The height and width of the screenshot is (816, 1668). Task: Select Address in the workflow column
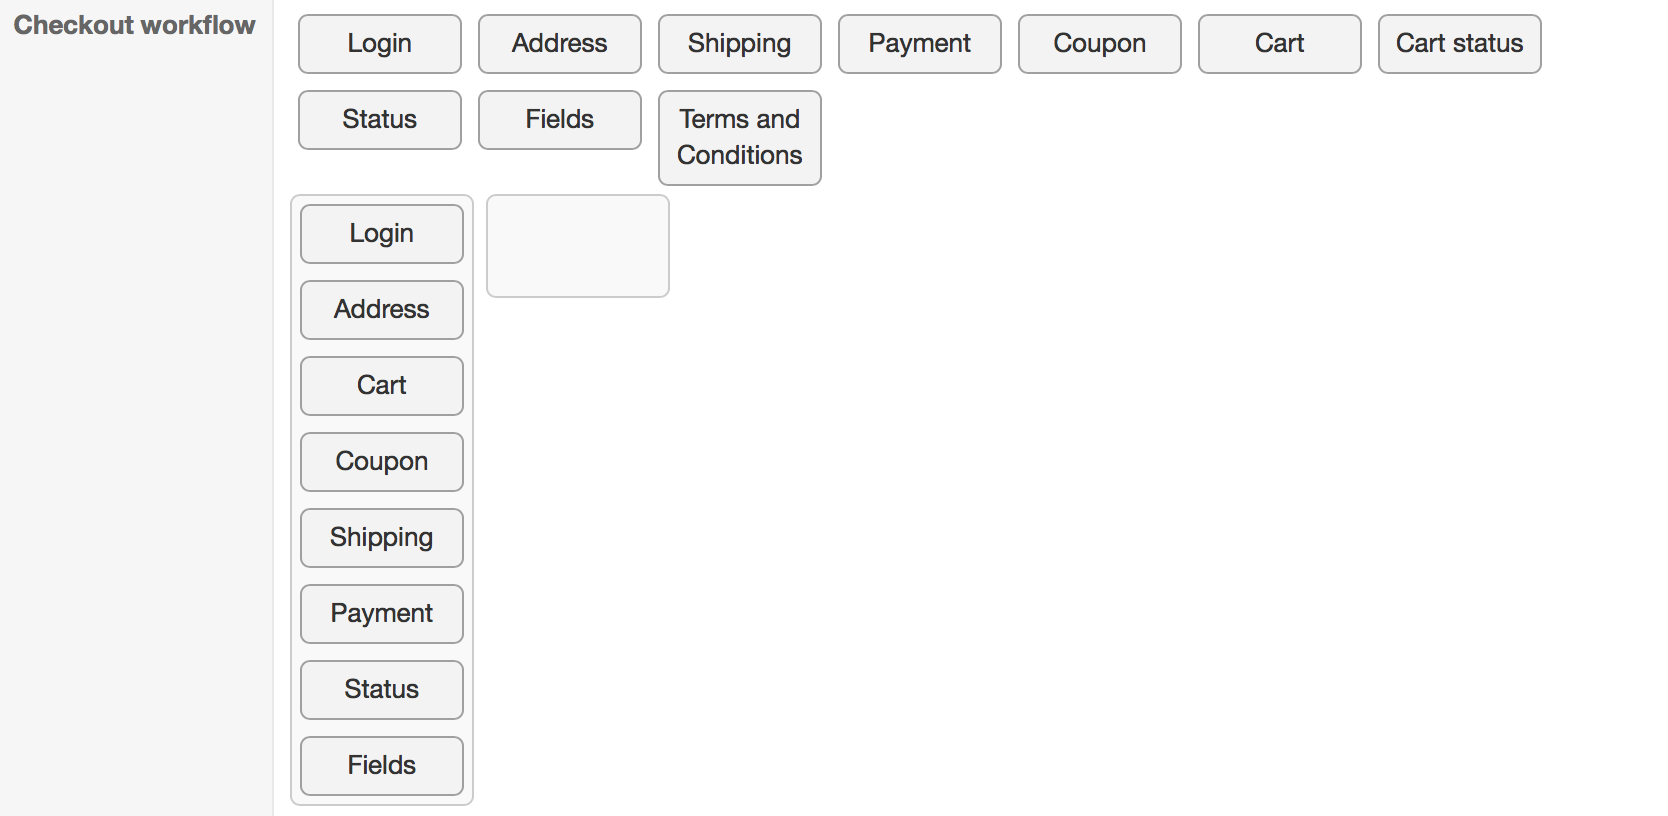[382, 310]
